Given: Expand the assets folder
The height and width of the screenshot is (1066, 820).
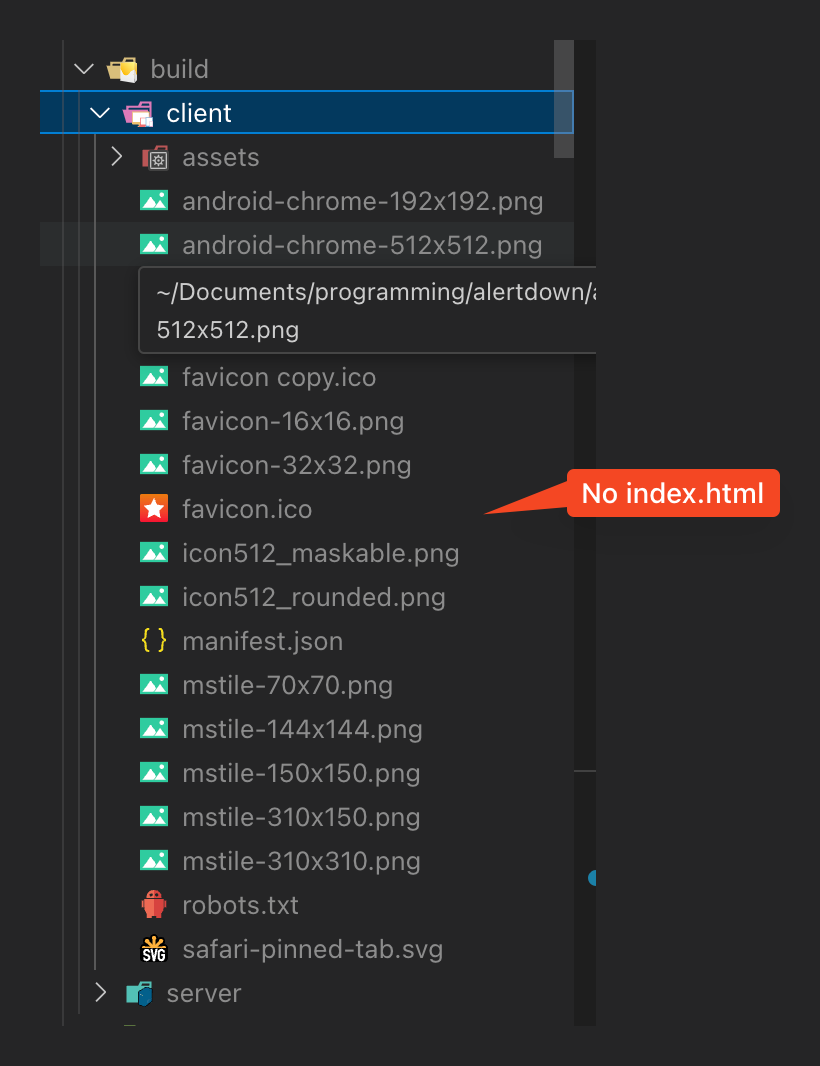Looking at the screenshot, I should tap(117, 157).
